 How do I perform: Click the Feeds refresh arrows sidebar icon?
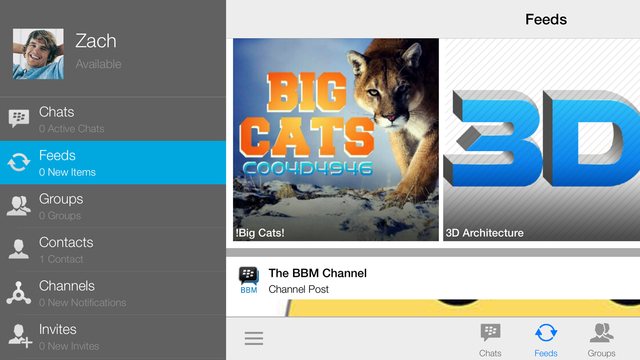(x=19, y=162)
